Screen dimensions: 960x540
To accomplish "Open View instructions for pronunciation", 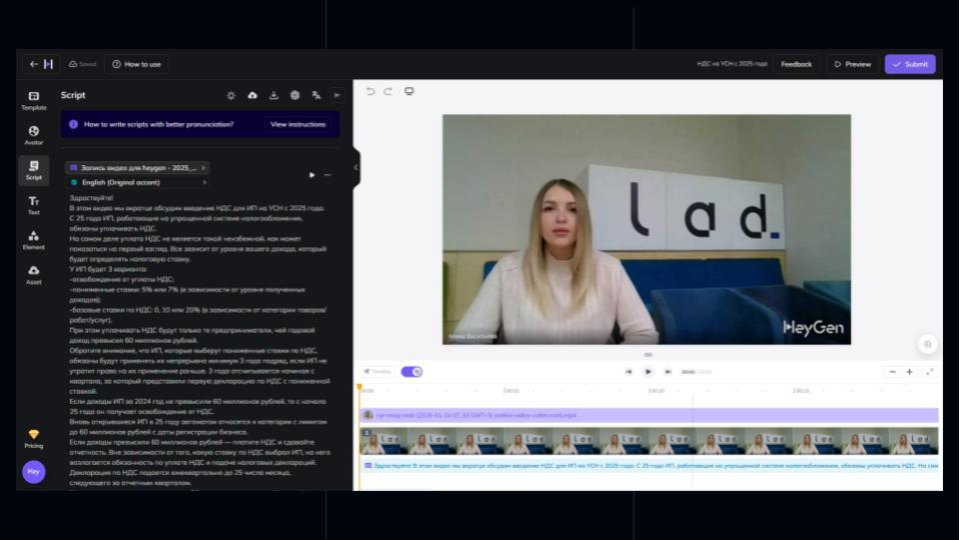I will click(x=298, y=124).
